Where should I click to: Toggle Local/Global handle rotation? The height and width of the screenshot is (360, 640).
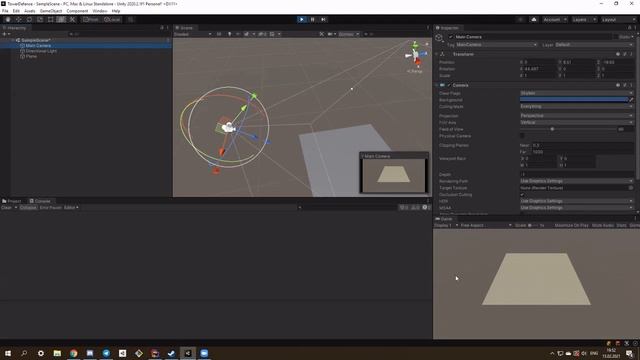[x=112, y=19]
